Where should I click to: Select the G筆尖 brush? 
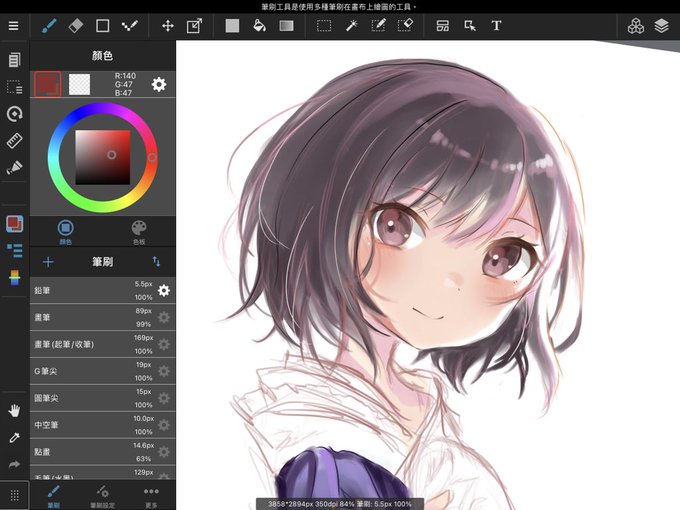click(x=103, y=371)
